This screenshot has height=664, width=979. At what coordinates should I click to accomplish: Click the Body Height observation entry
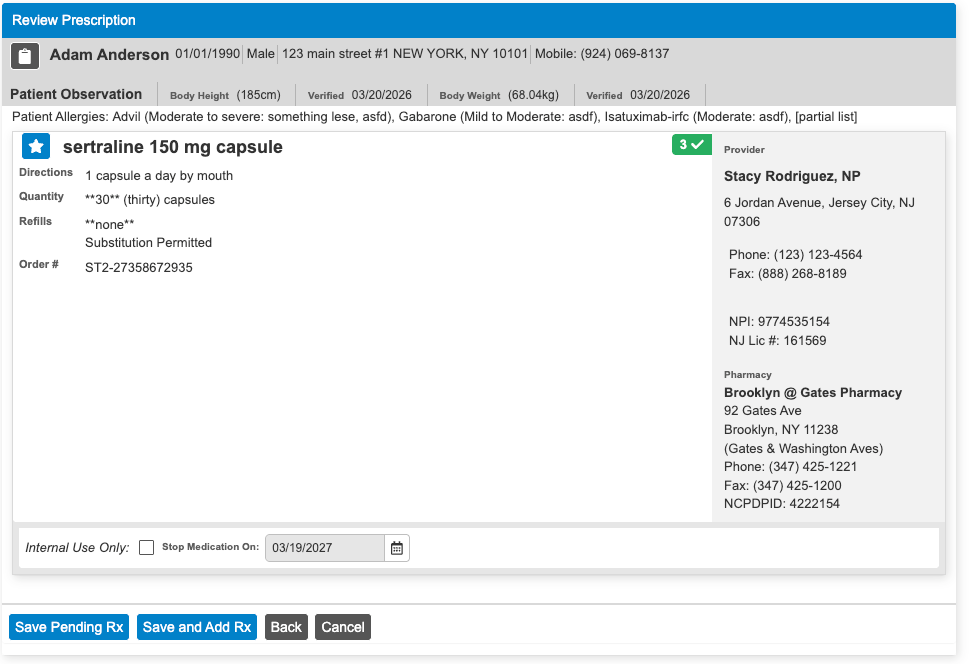click(225, 95)
